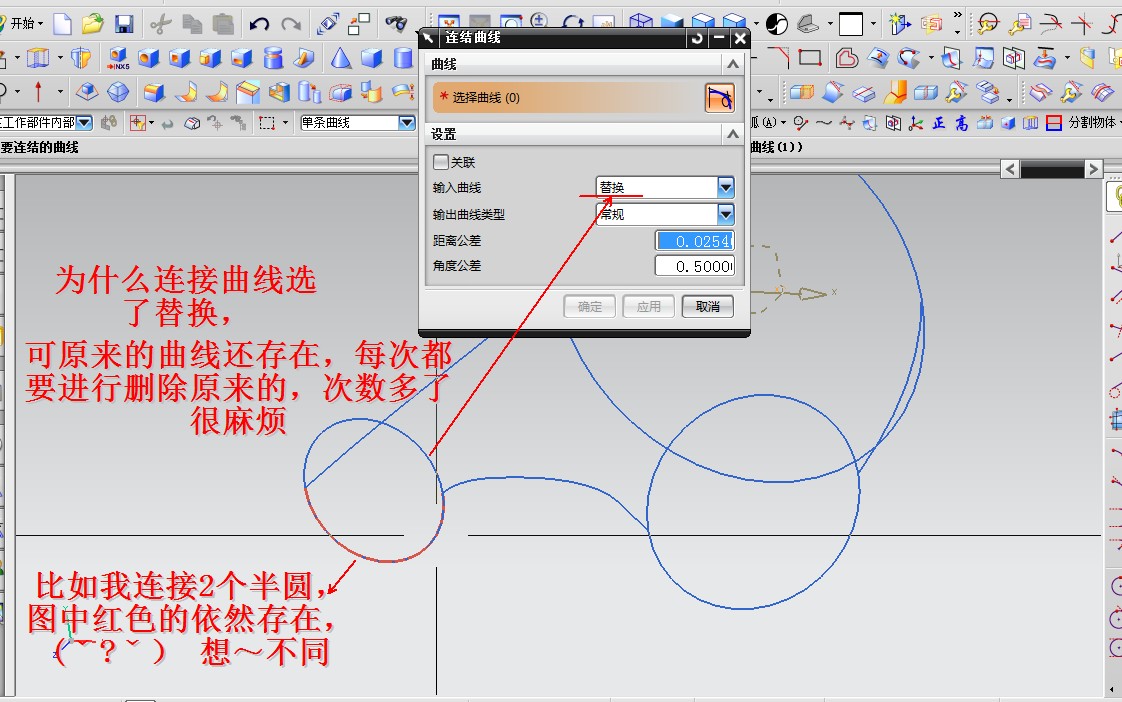Select the NX5 hole feature icon

tap(118, 58)
